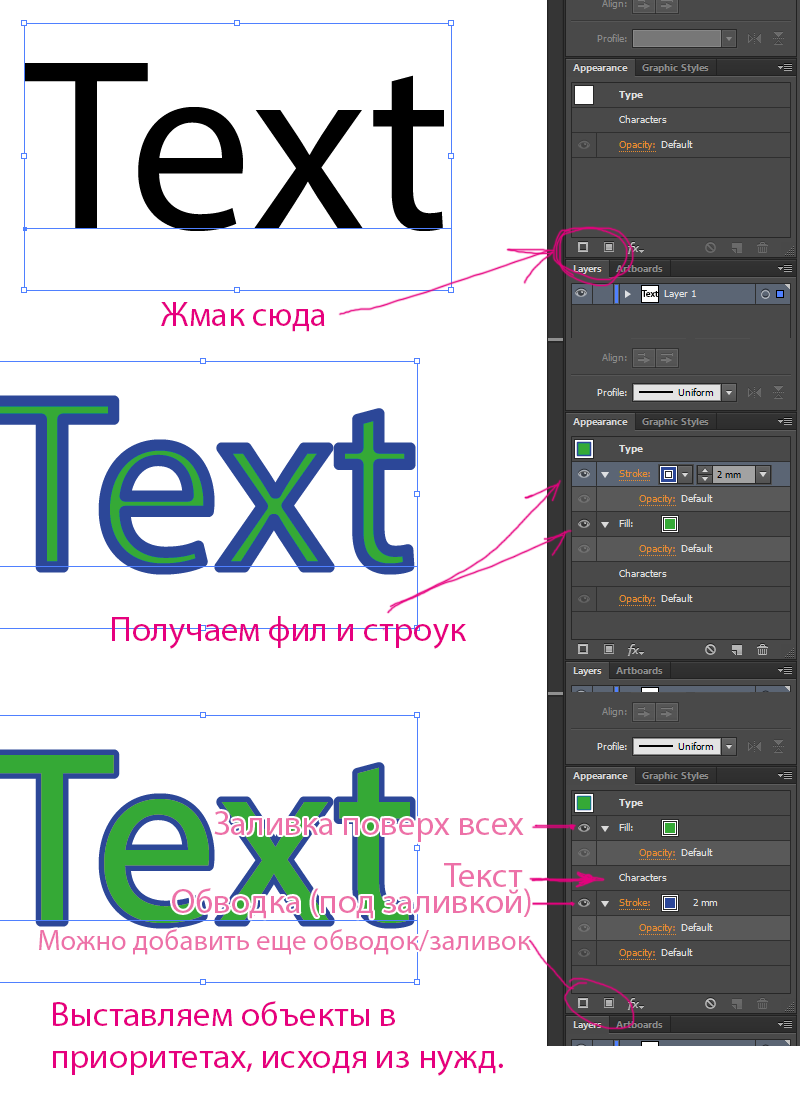Open panel menu of white-Type Appearance panel
This screenshot has width=800, height=1116.
click(x=785, y=68)
